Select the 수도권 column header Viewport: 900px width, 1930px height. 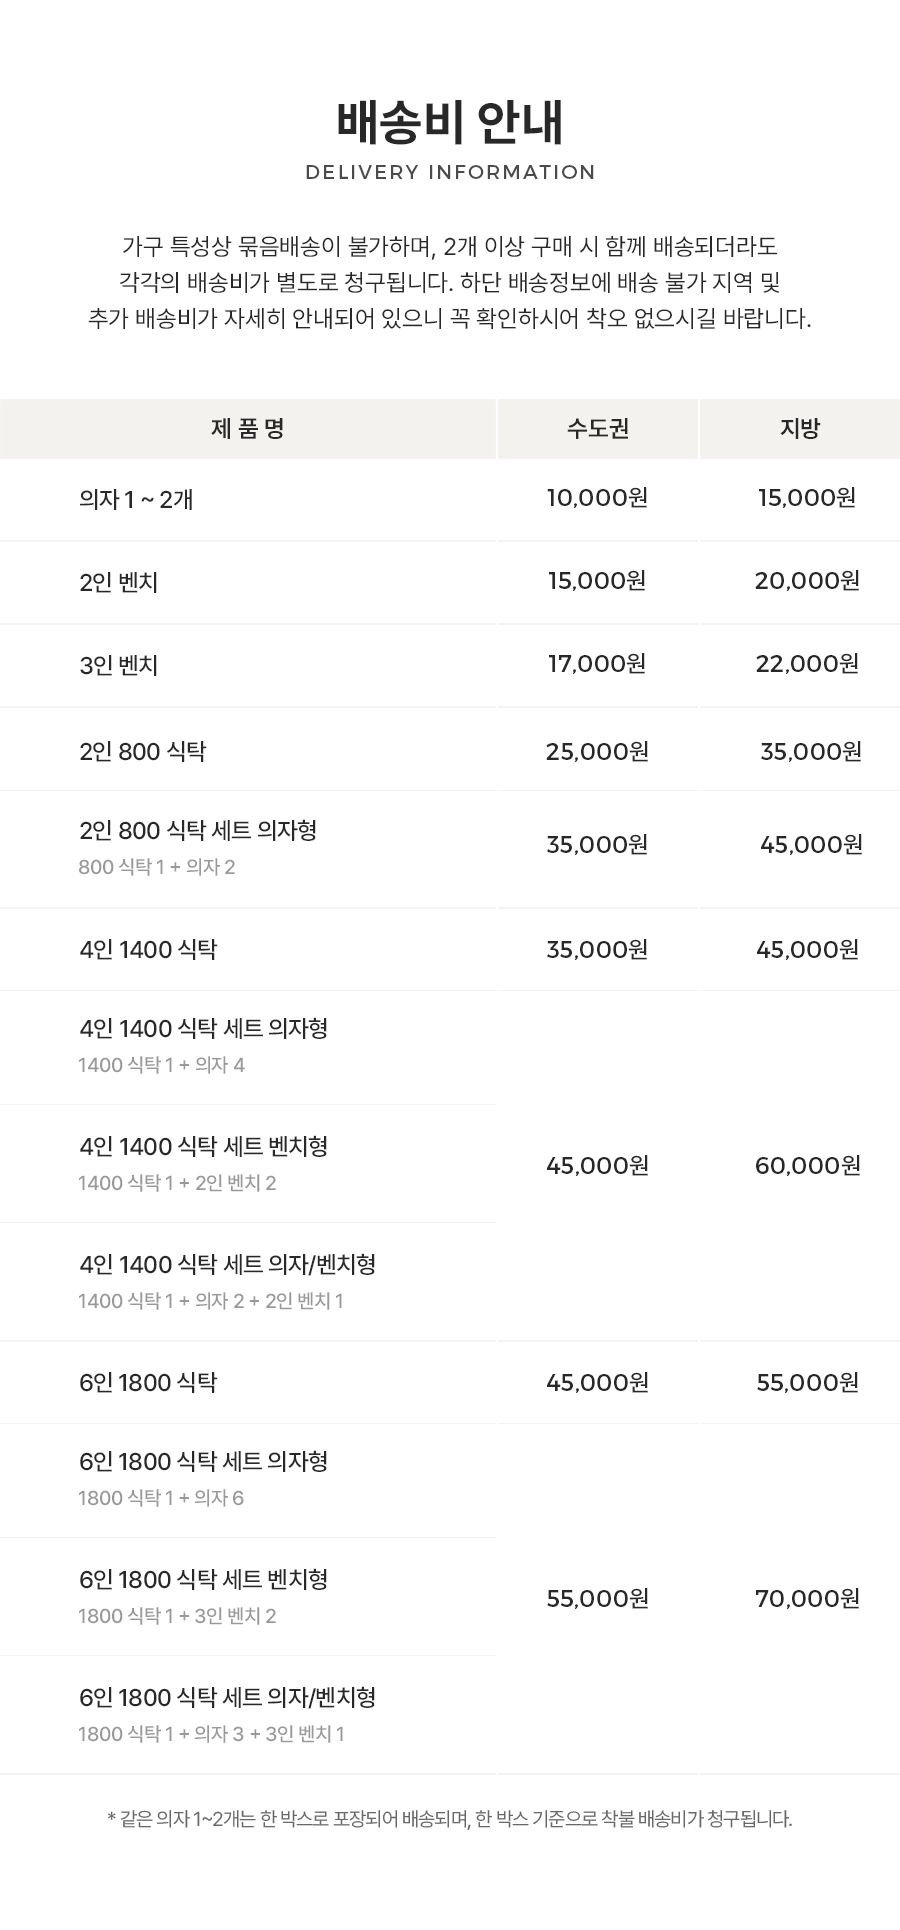[598, 429]
